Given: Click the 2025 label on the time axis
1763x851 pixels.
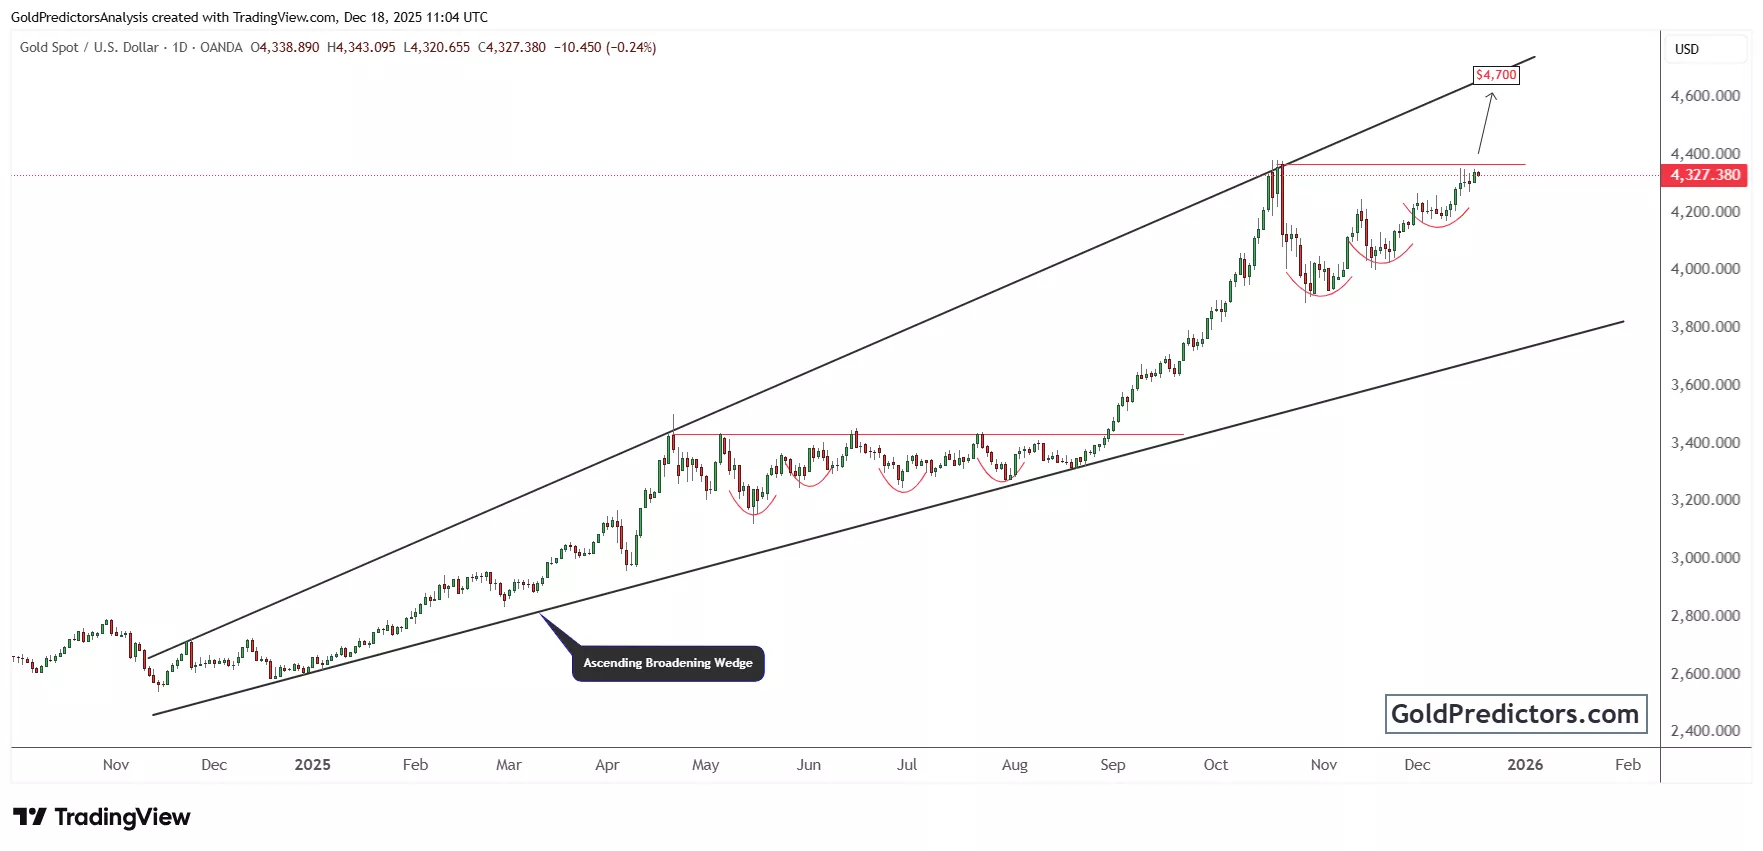Looking at the screenshot, I should click(x=312, y=765).
